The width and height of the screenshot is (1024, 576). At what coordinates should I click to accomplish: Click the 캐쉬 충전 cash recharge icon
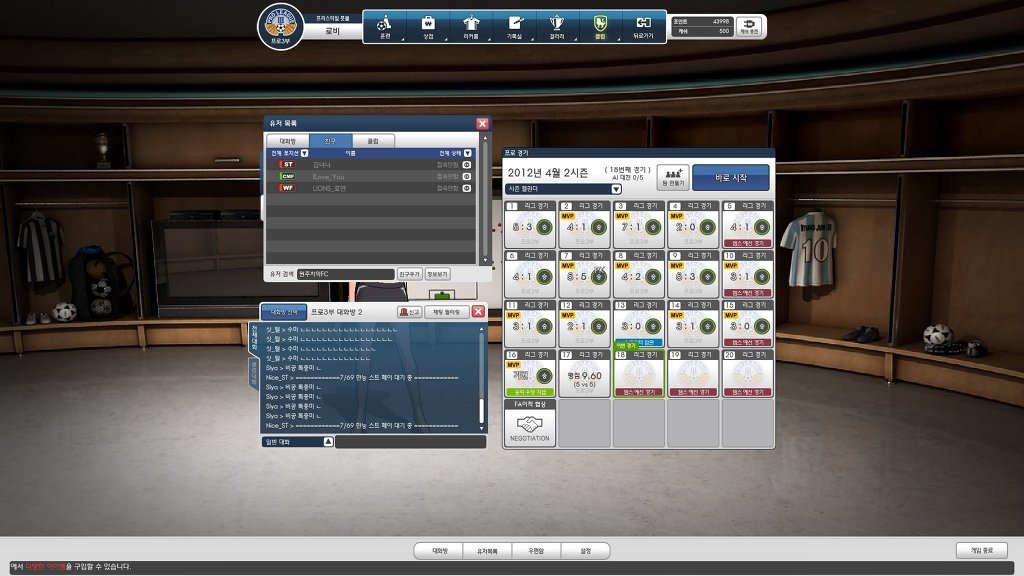point(750,26)
